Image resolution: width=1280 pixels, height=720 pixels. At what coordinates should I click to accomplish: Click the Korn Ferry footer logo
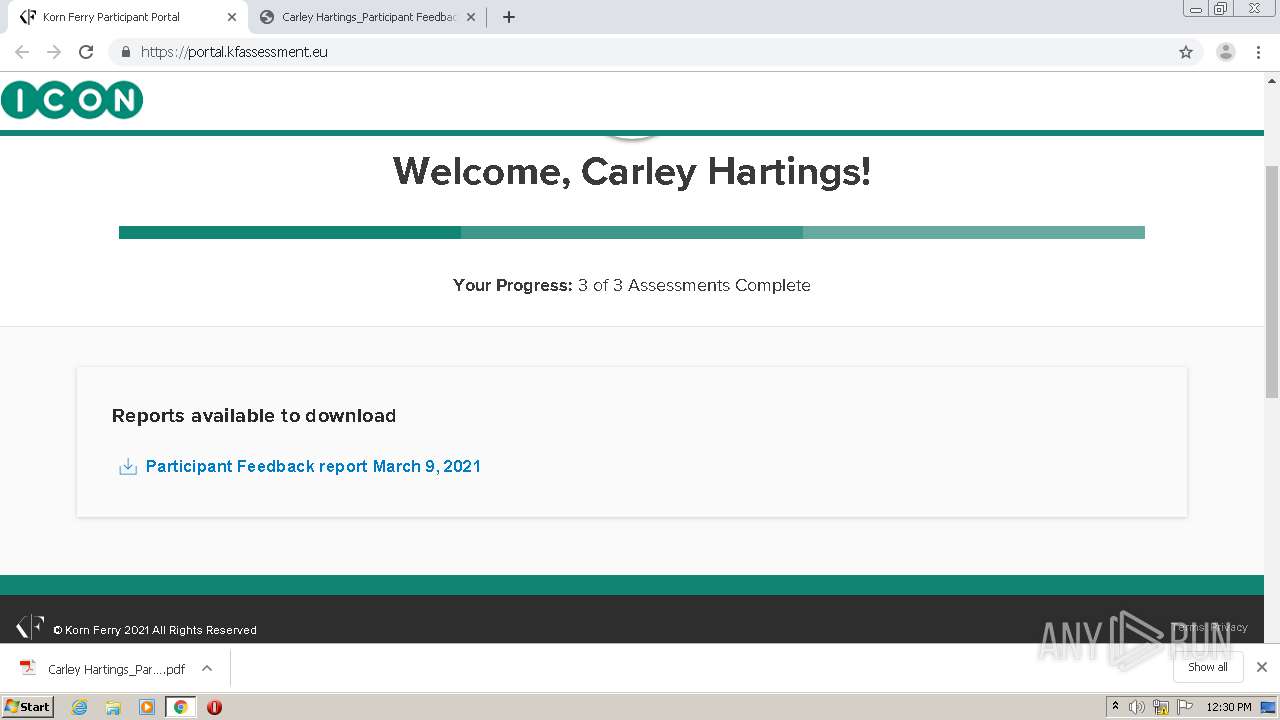click(x=30, y=627)
